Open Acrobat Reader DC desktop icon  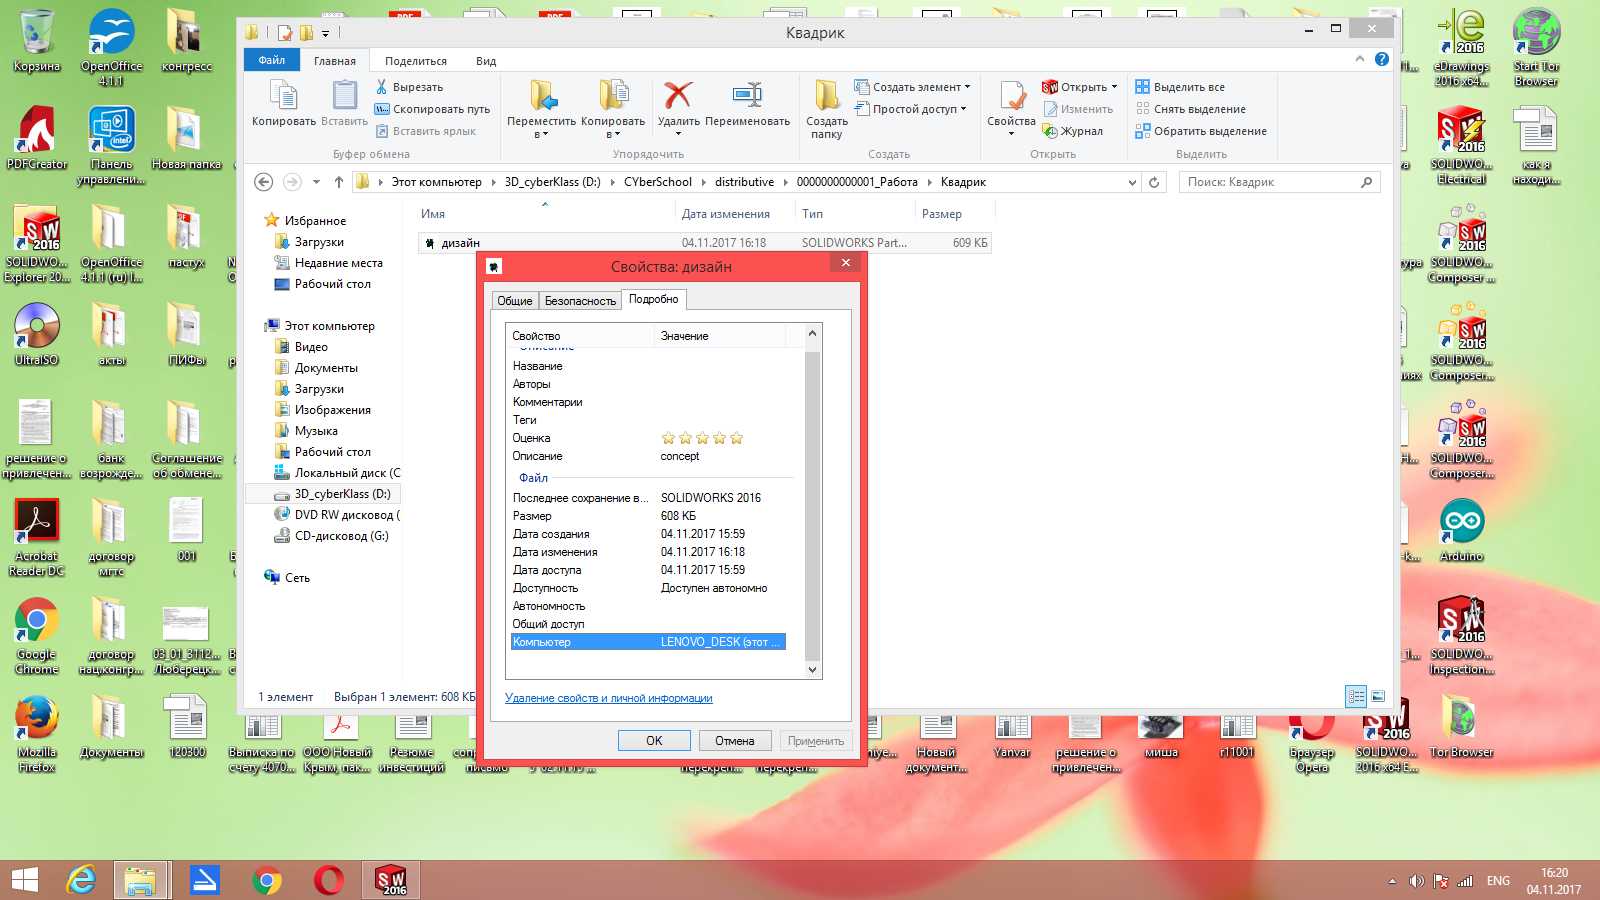point(36,538)
